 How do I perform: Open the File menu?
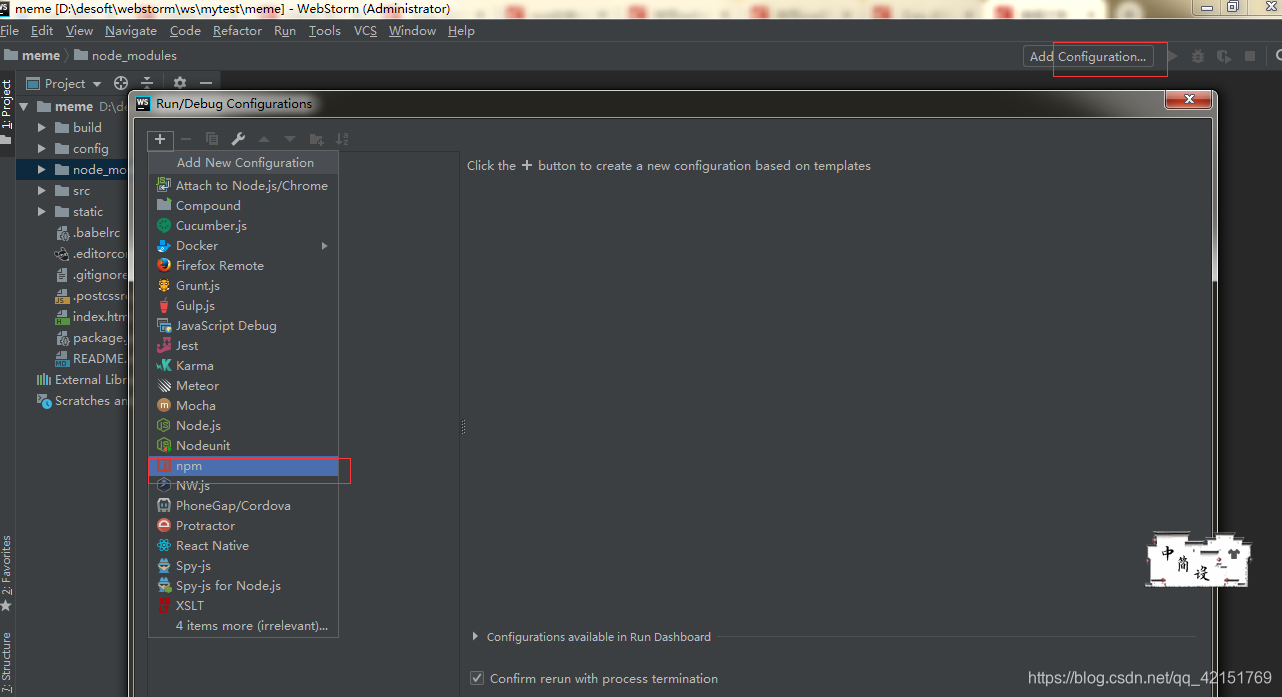tap(10, 31)
